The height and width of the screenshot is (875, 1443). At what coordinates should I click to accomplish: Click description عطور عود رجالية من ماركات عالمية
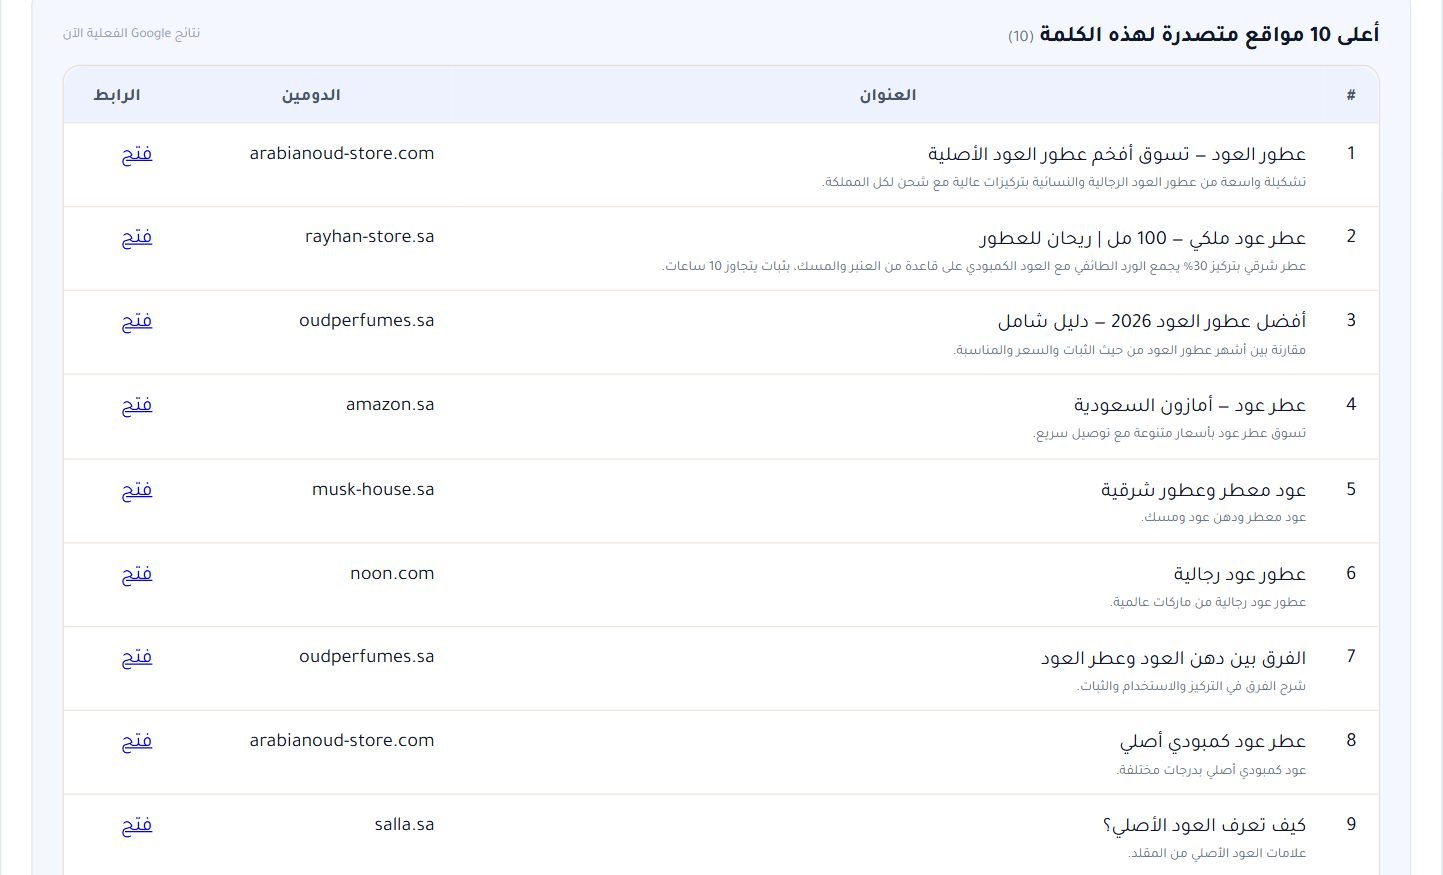pos(1208,602)
